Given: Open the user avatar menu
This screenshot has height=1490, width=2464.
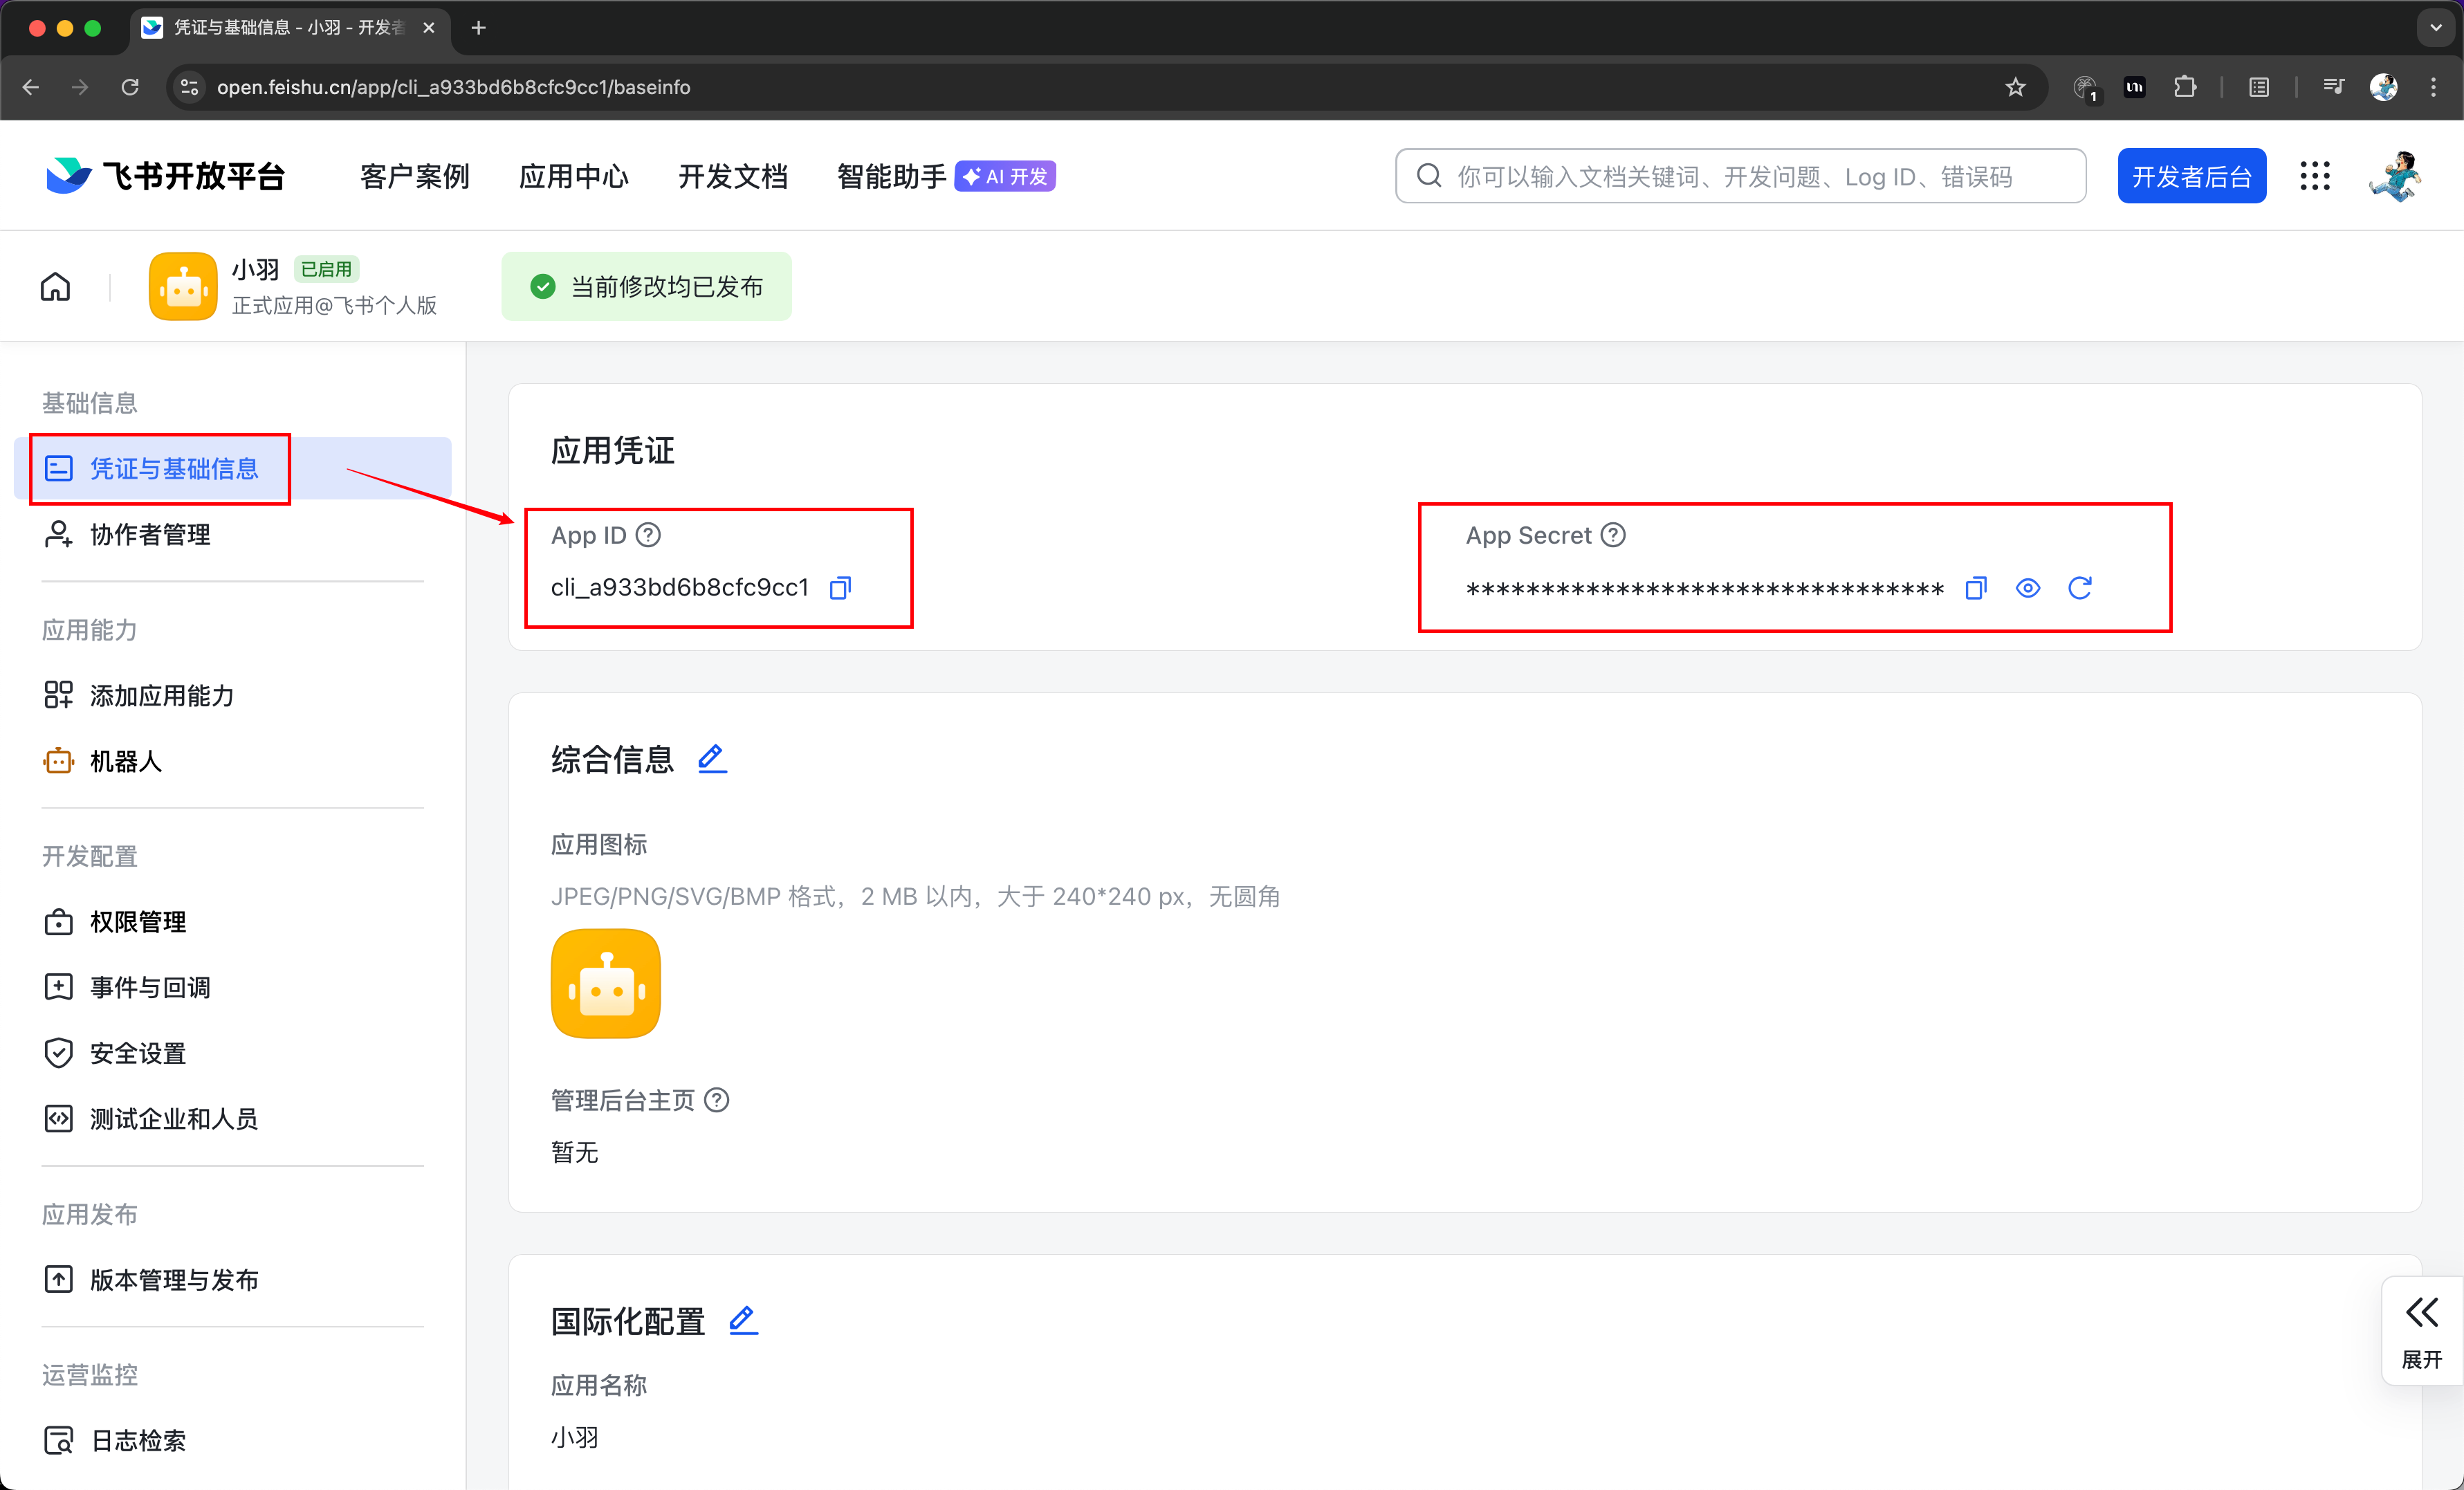Looking at the screenshot, I should (x=2395, y=176).
